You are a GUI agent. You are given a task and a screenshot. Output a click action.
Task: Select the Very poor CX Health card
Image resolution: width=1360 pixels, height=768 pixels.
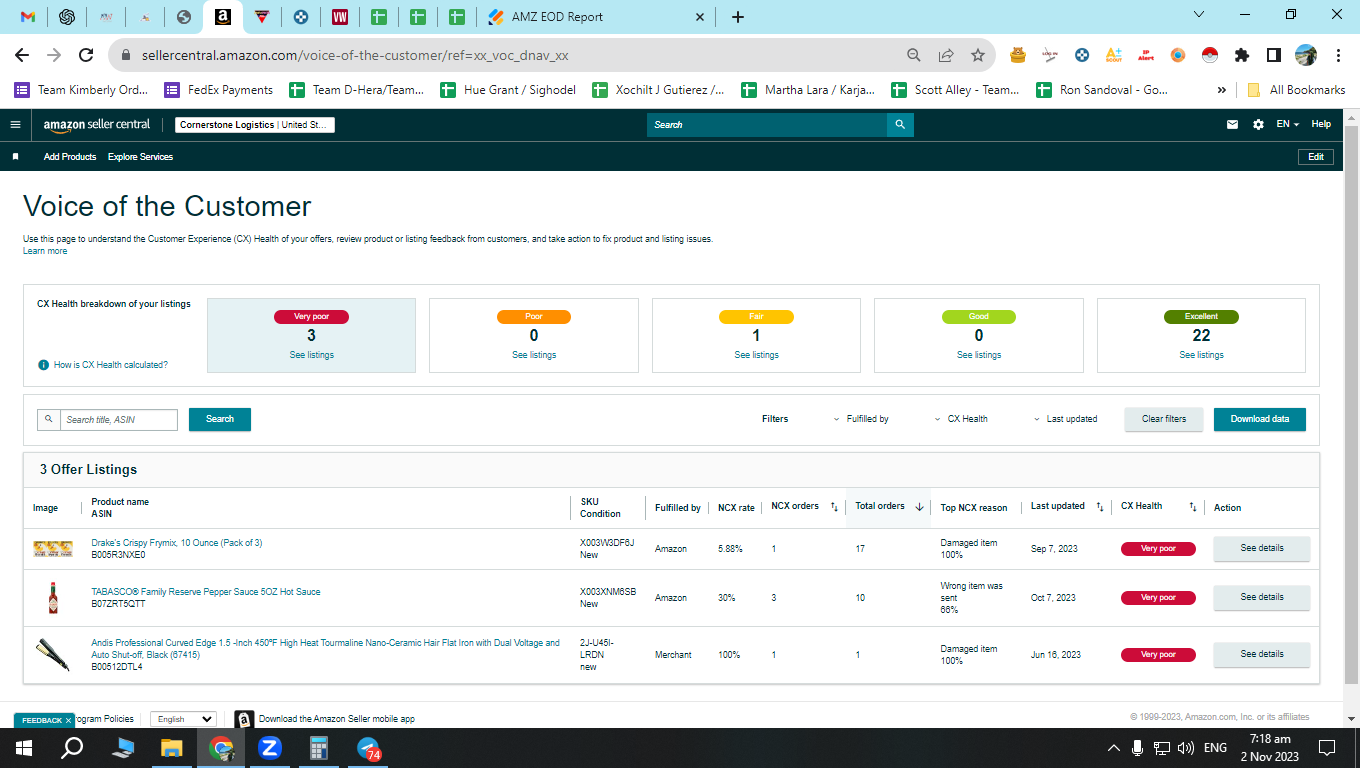coord(311,335)
